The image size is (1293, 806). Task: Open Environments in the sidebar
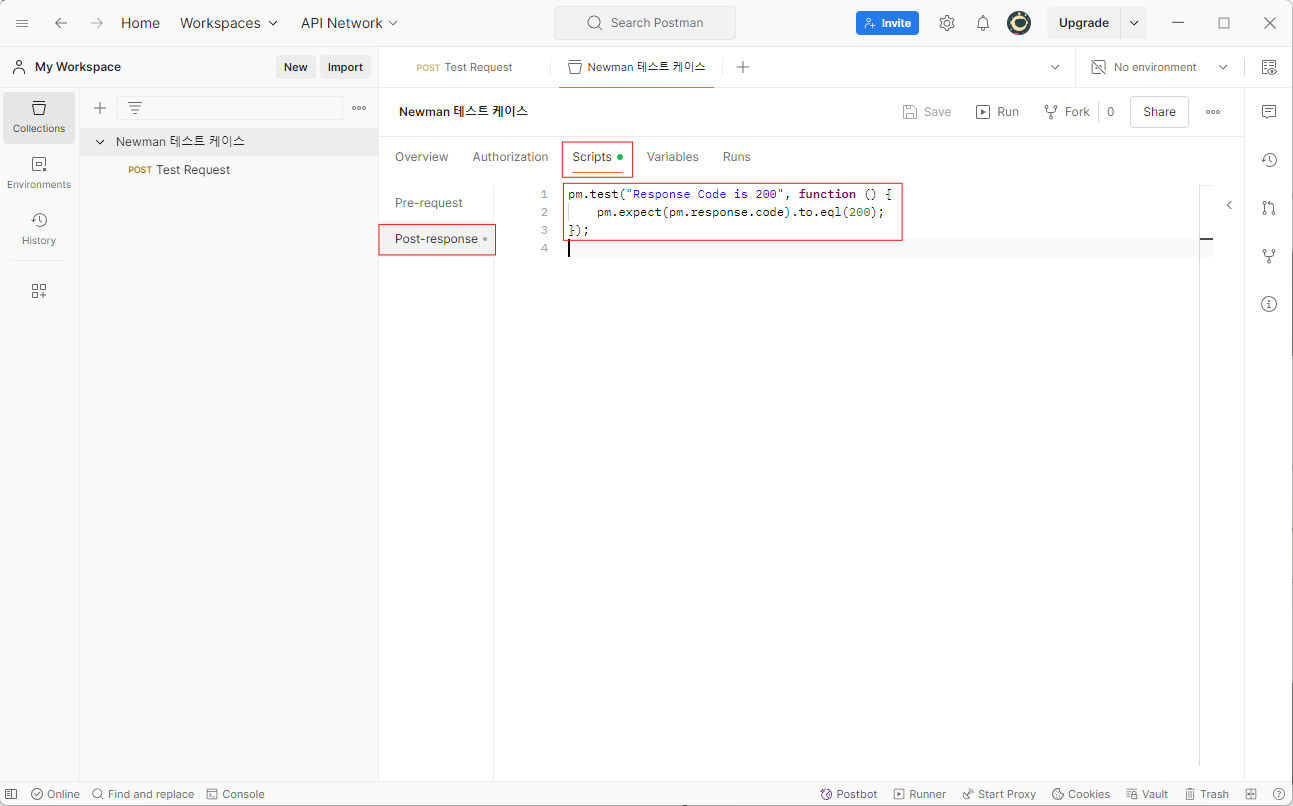(x=39, y=173)
